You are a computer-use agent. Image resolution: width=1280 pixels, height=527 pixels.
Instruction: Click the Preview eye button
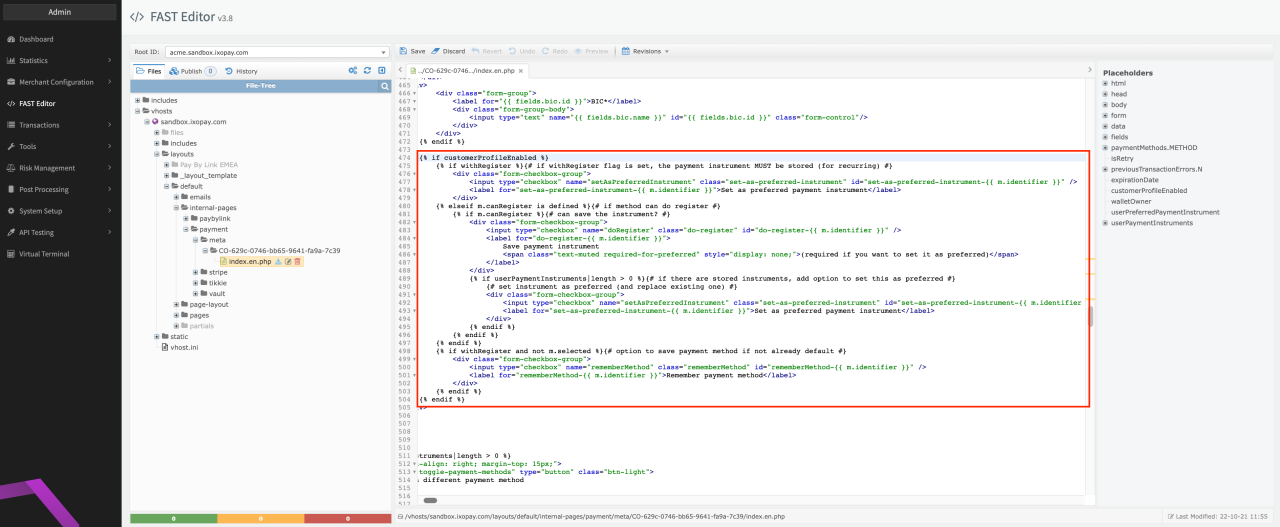pos(591,51)
